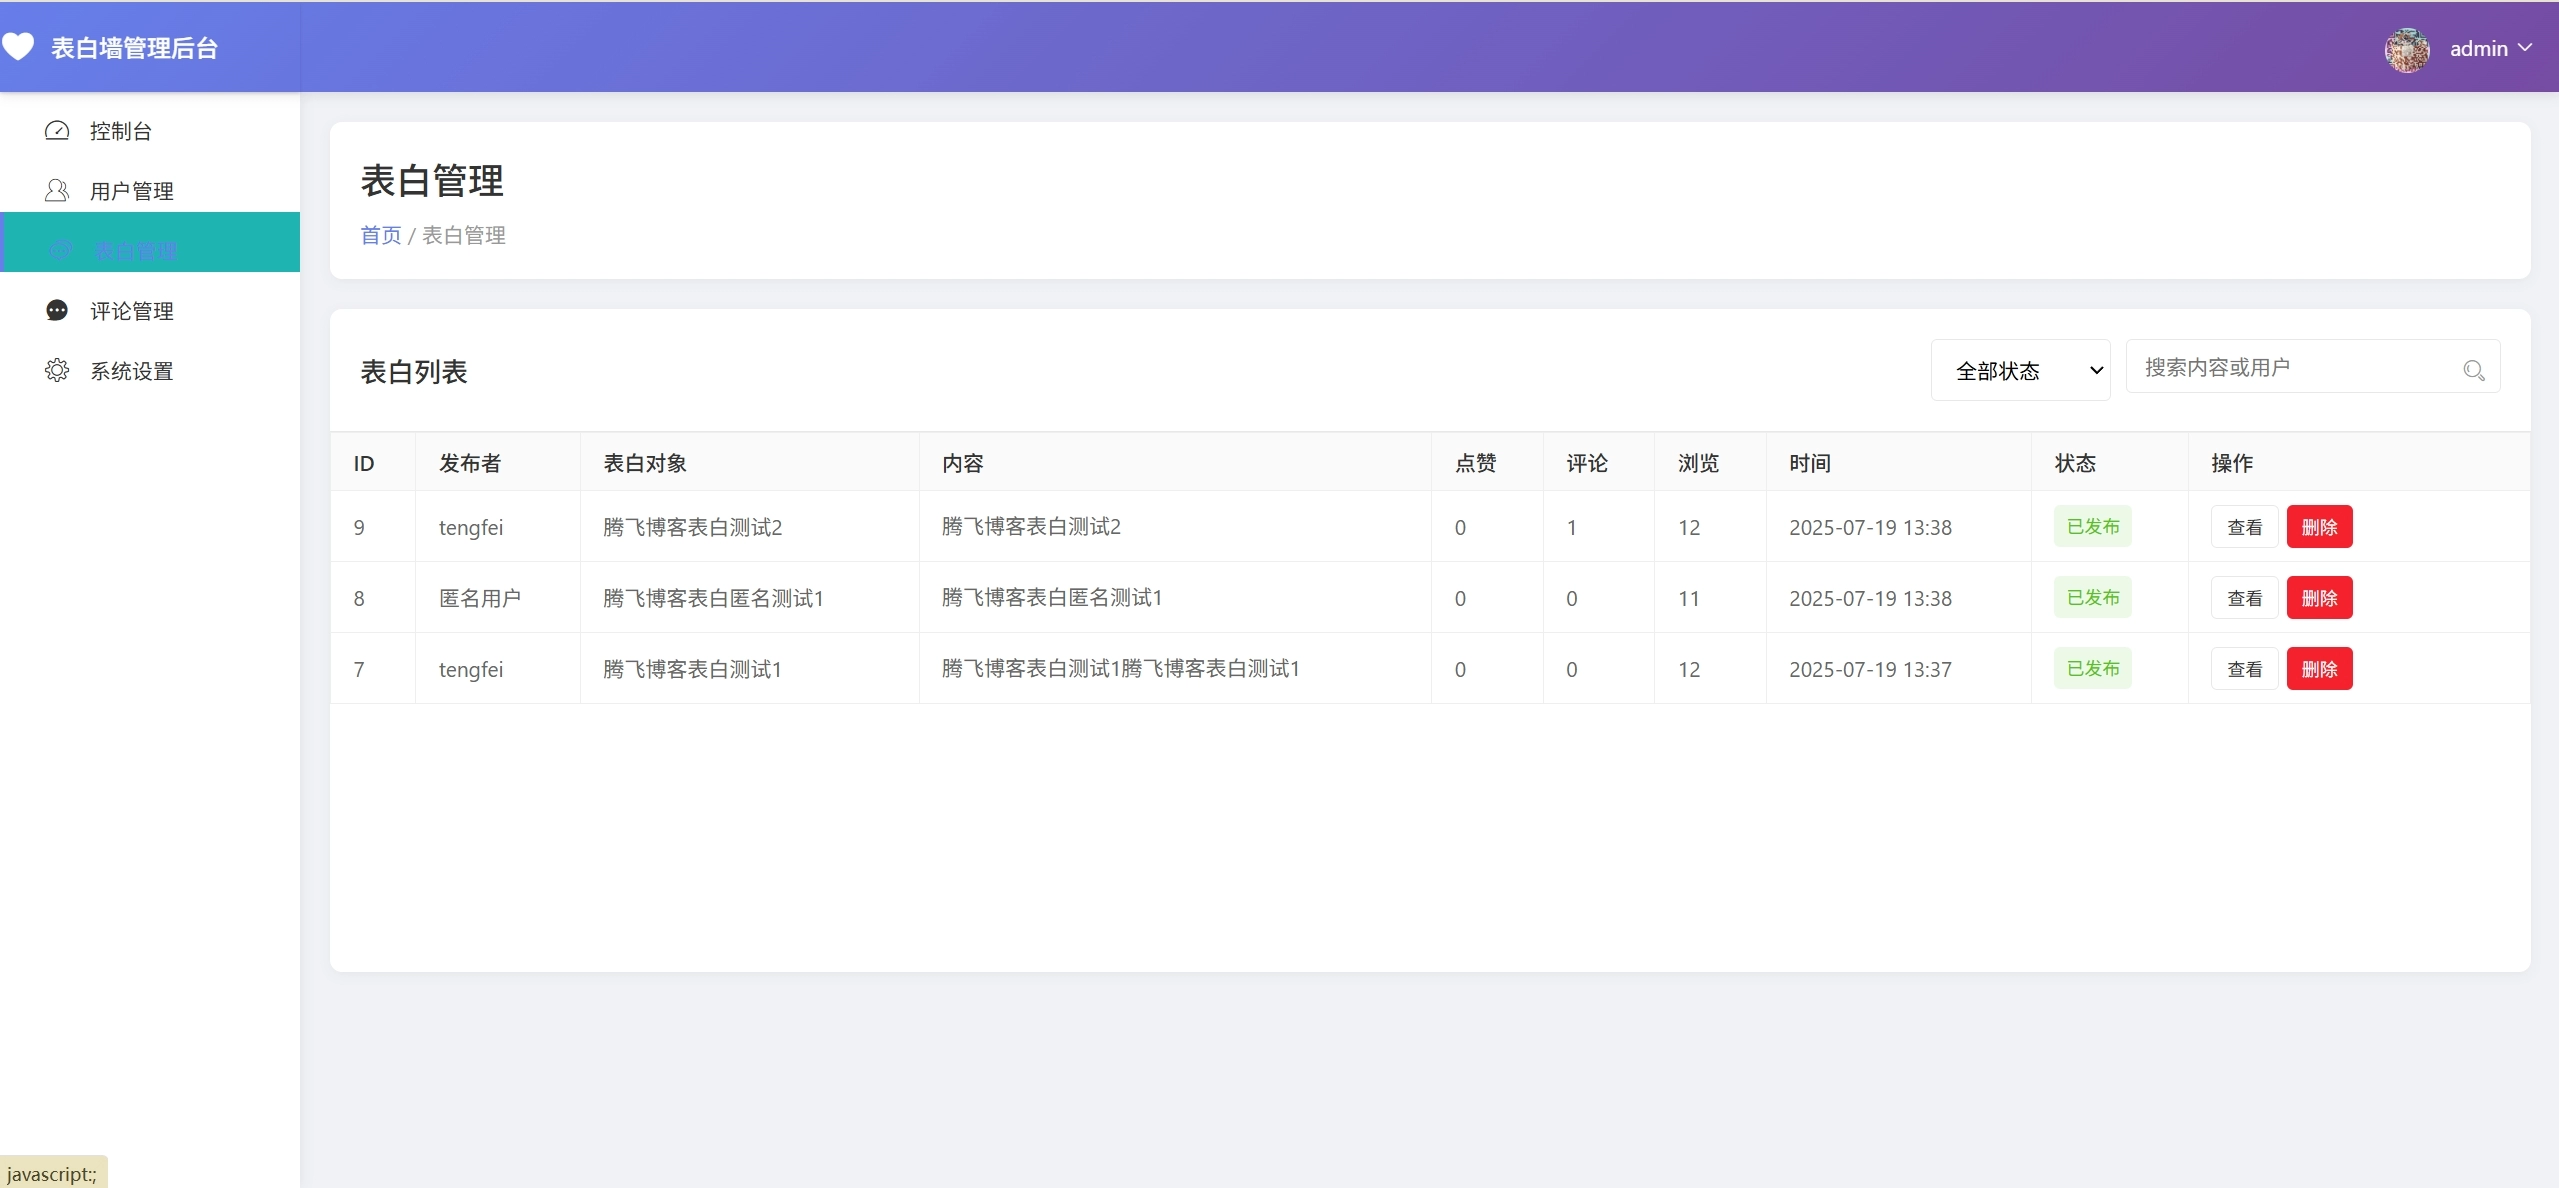Viewport: 2559px width, 1188px height.
Task: Click the 时间 column header
Action: click(1810, 463)
